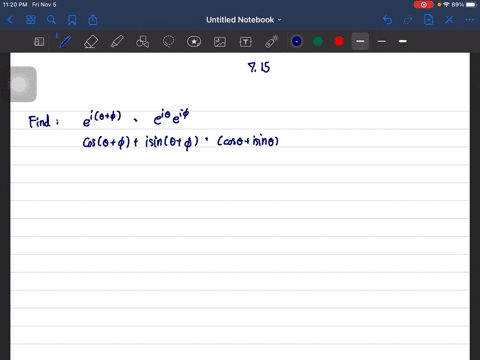480x360 pixels.
Task: Activate the laser pointer tool
Action: click(x=272, y=42)
